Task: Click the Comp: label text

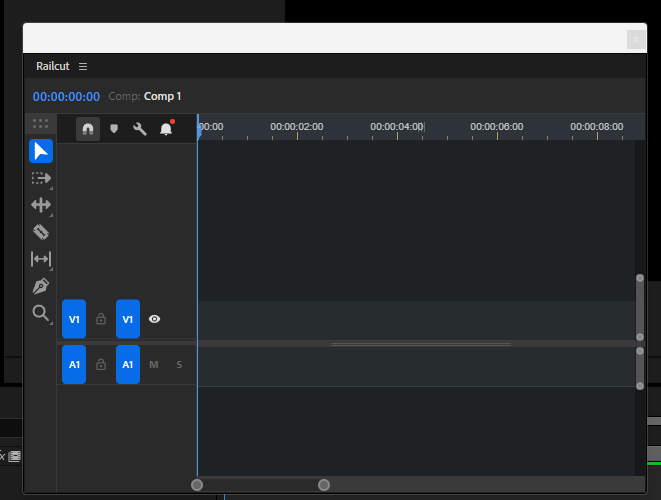Action: pos(124,96)
